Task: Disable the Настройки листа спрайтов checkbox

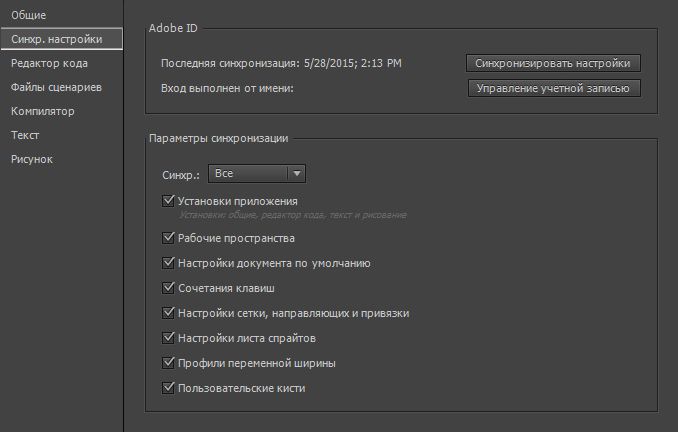Action: point(168,338)
